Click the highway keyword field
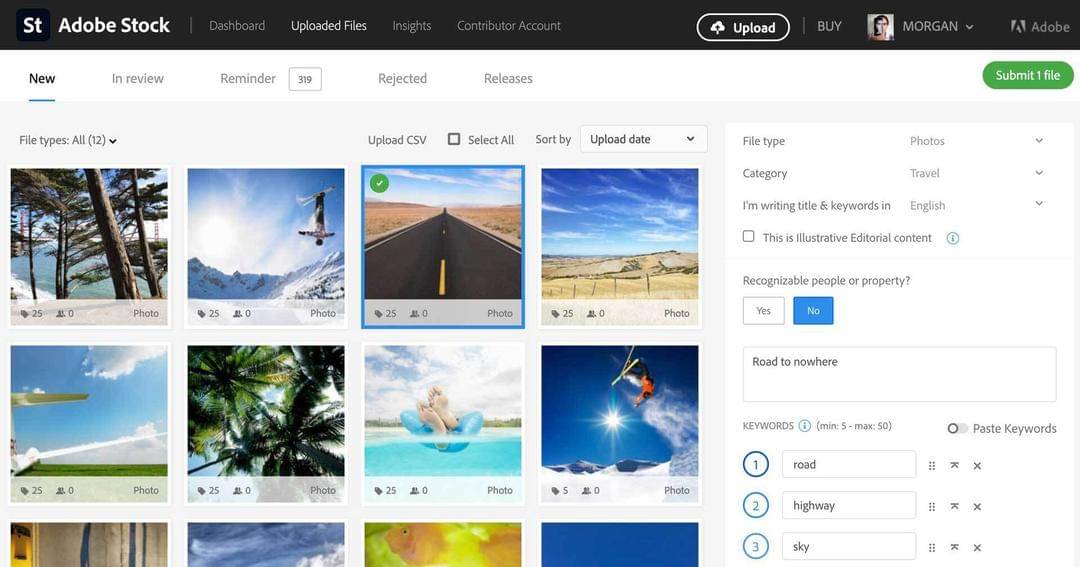The image size is (1080, 567). [849, 505]
